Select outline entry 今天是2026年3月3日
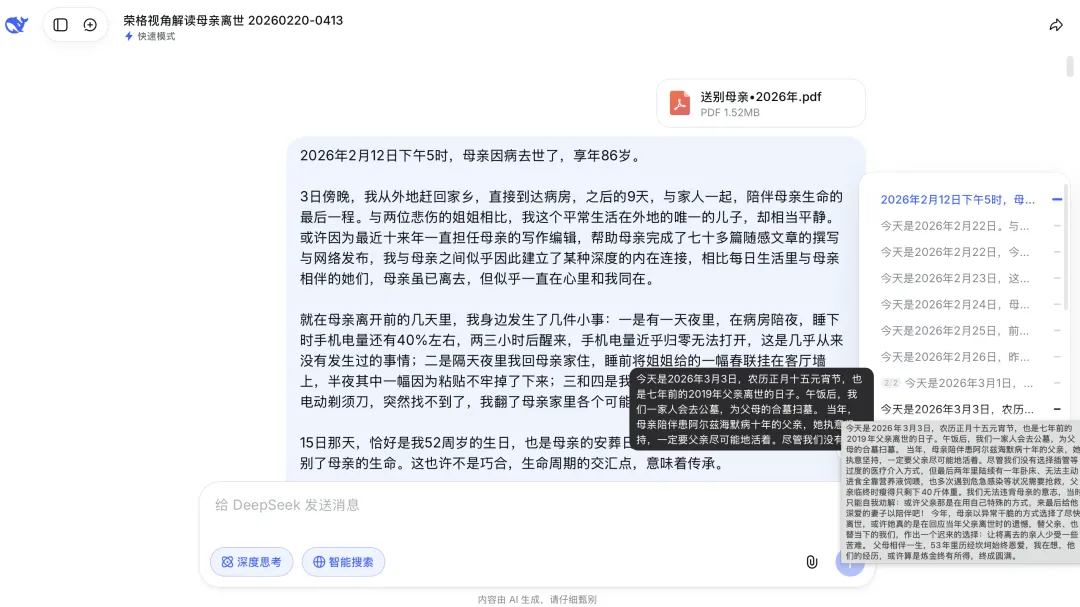The width and height of the screenshot is (1080, 607). point(957,409)
